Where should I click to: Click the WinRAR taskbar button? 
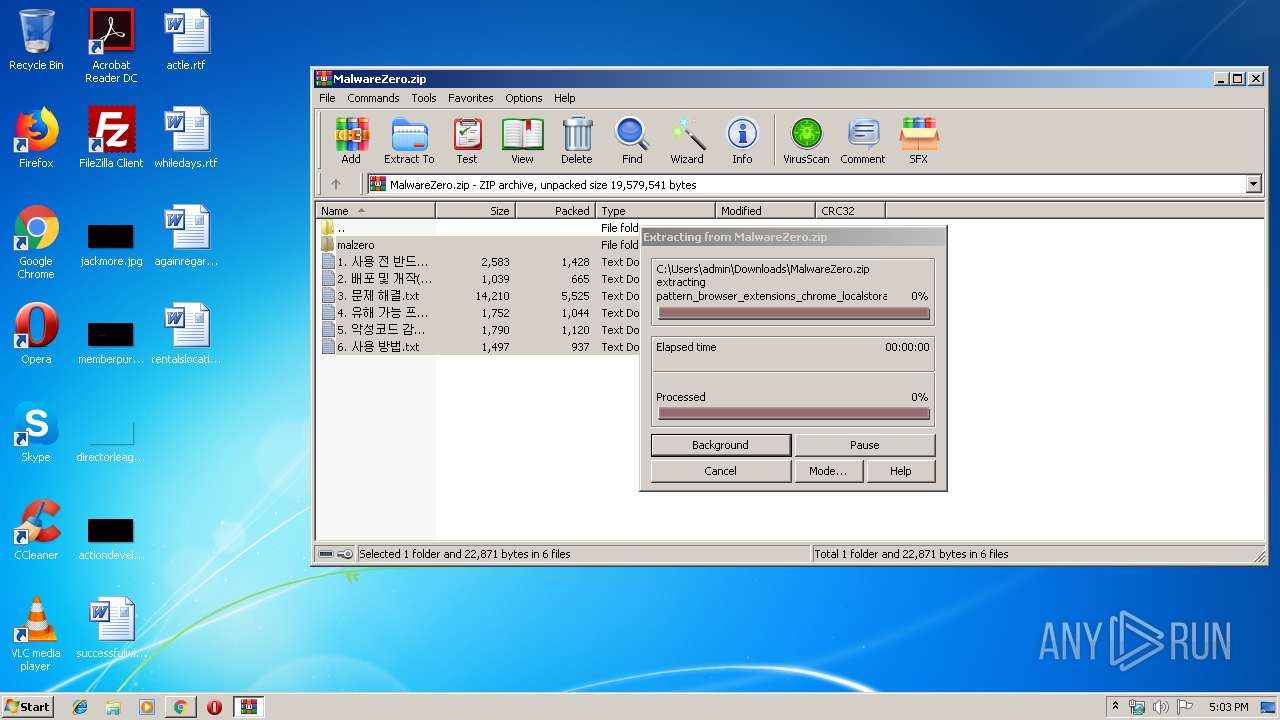[248, 707]
